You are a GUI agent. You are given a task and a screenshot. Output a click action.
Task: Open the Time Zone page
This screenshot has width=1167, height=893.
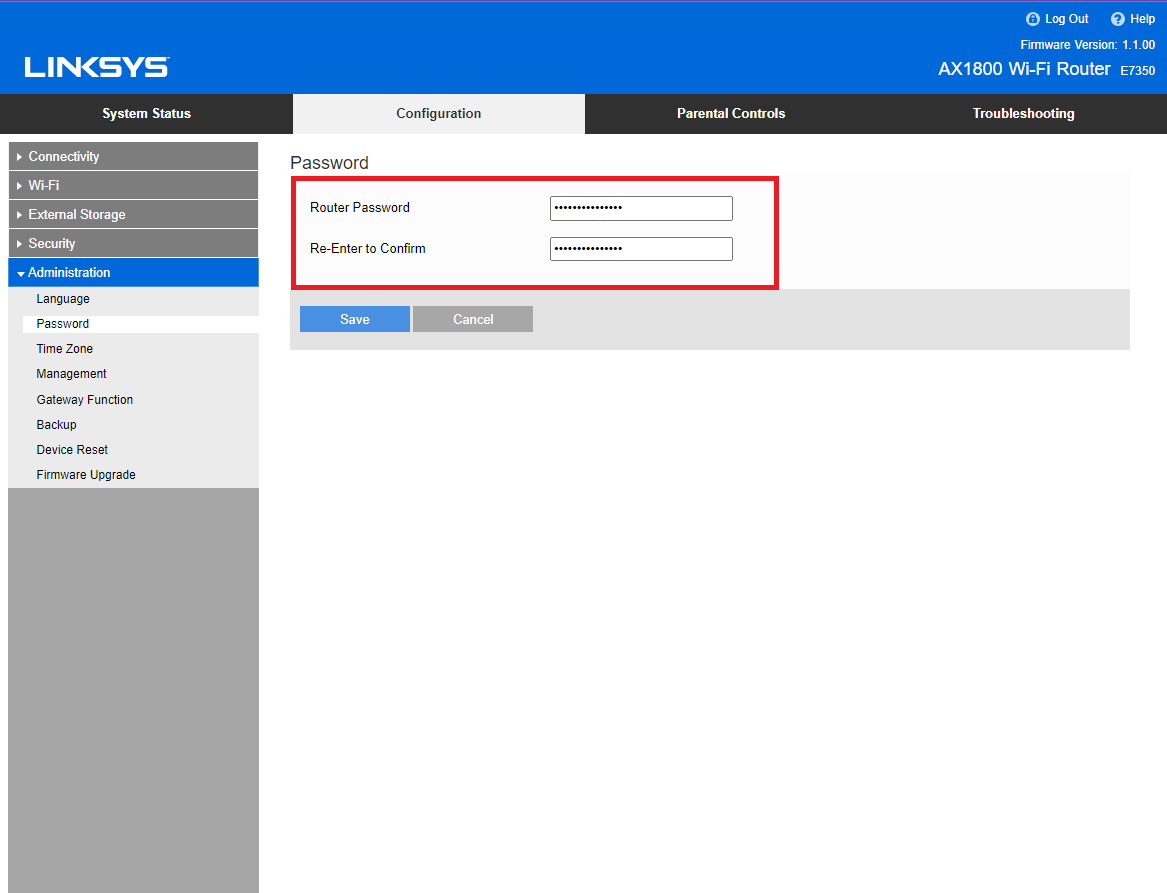(65, 348)
